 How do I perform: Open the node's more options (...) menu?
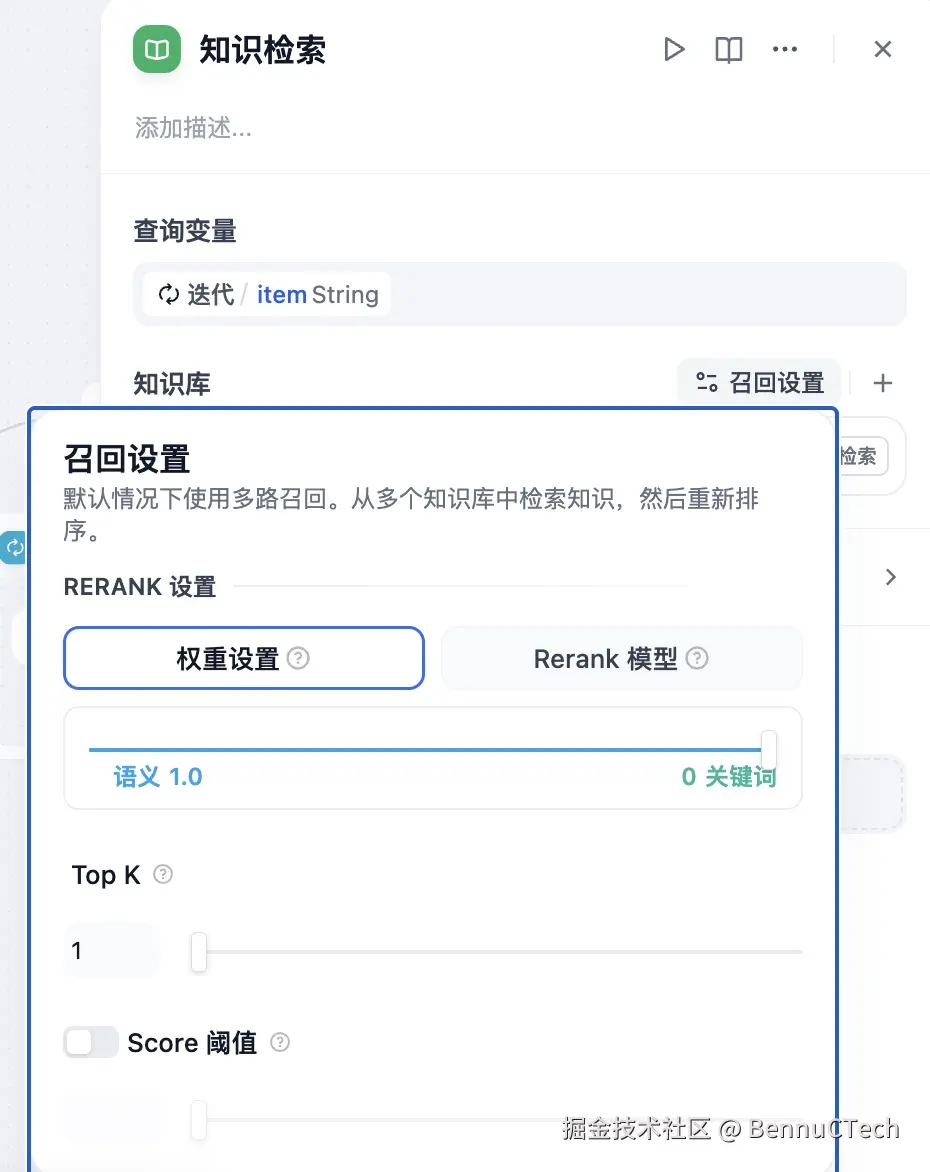pos(785,49)
